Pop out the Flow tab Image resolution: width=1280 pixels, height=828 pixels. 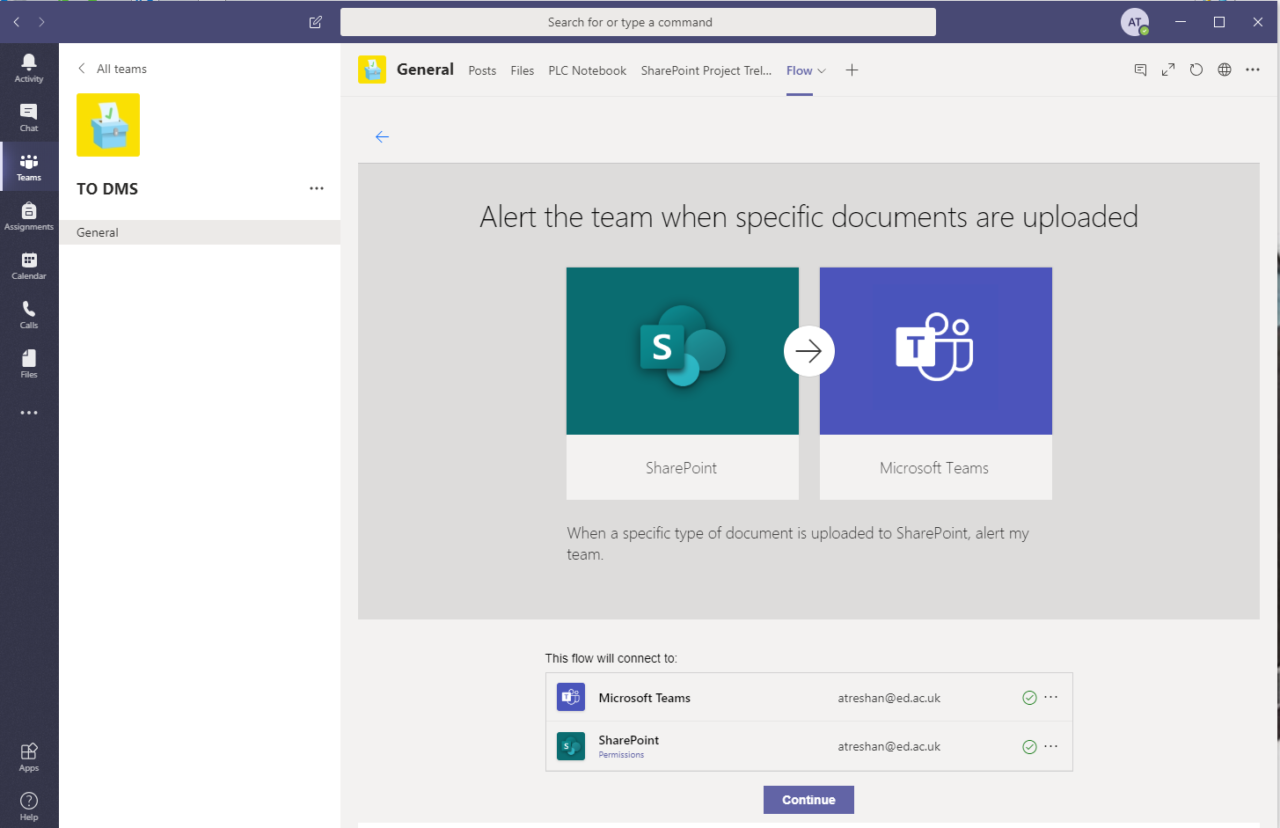(1168, 70)
